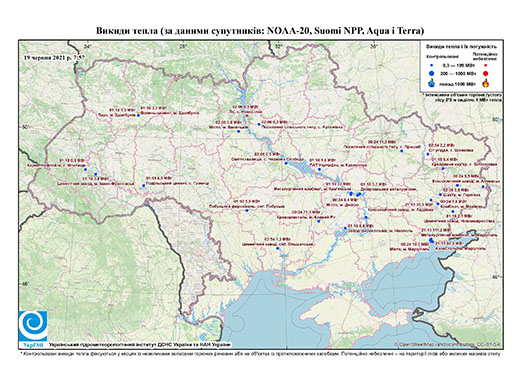
Task: Click the ДСНС institute caption beside logo
Action: tap(140, 344)
